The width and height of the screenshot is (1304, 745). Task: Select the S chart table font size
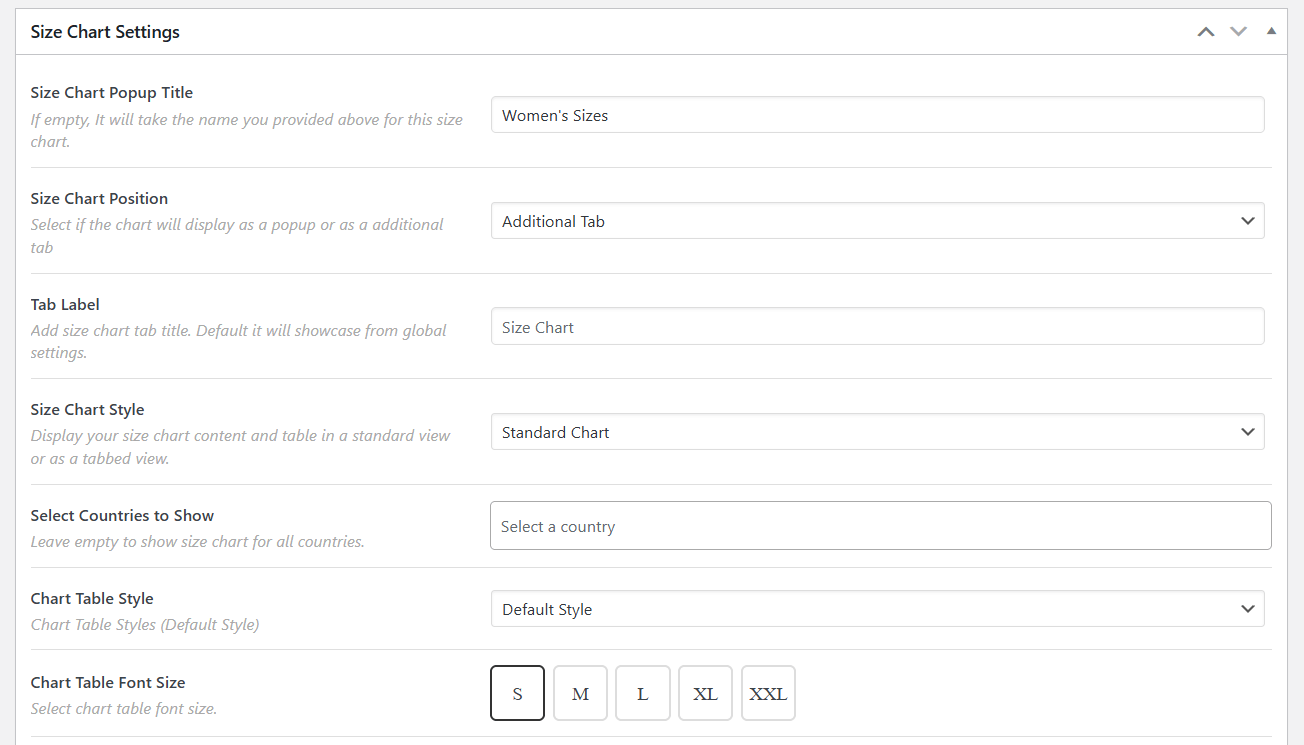click(517, 692)
